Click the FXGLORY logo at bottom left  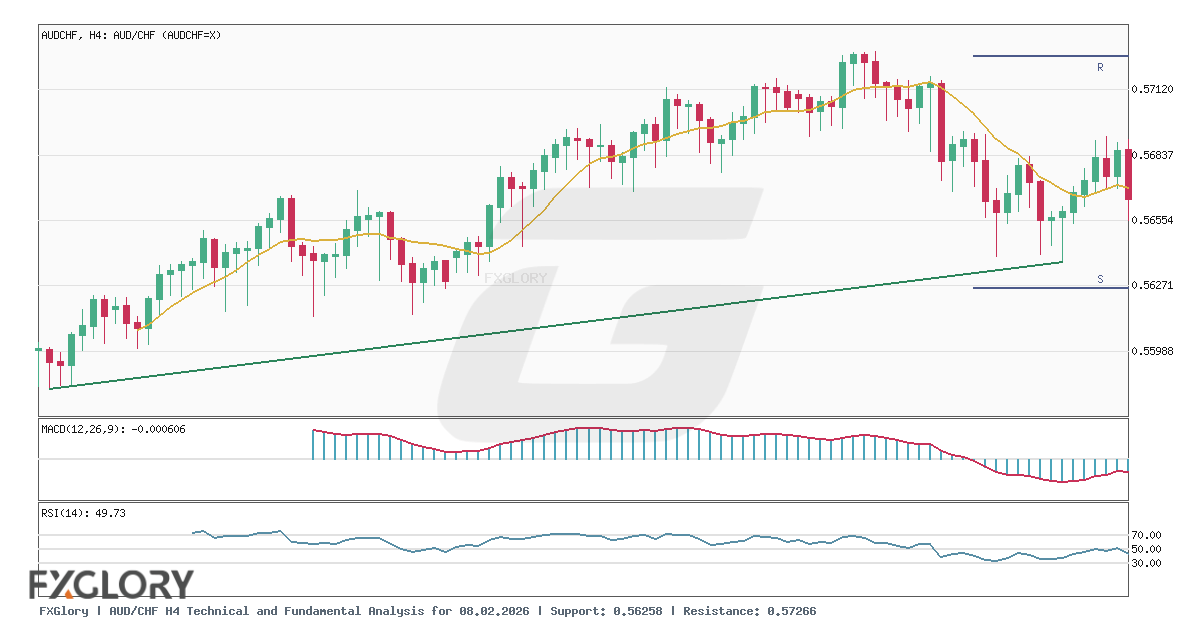(x=111, y=584)
